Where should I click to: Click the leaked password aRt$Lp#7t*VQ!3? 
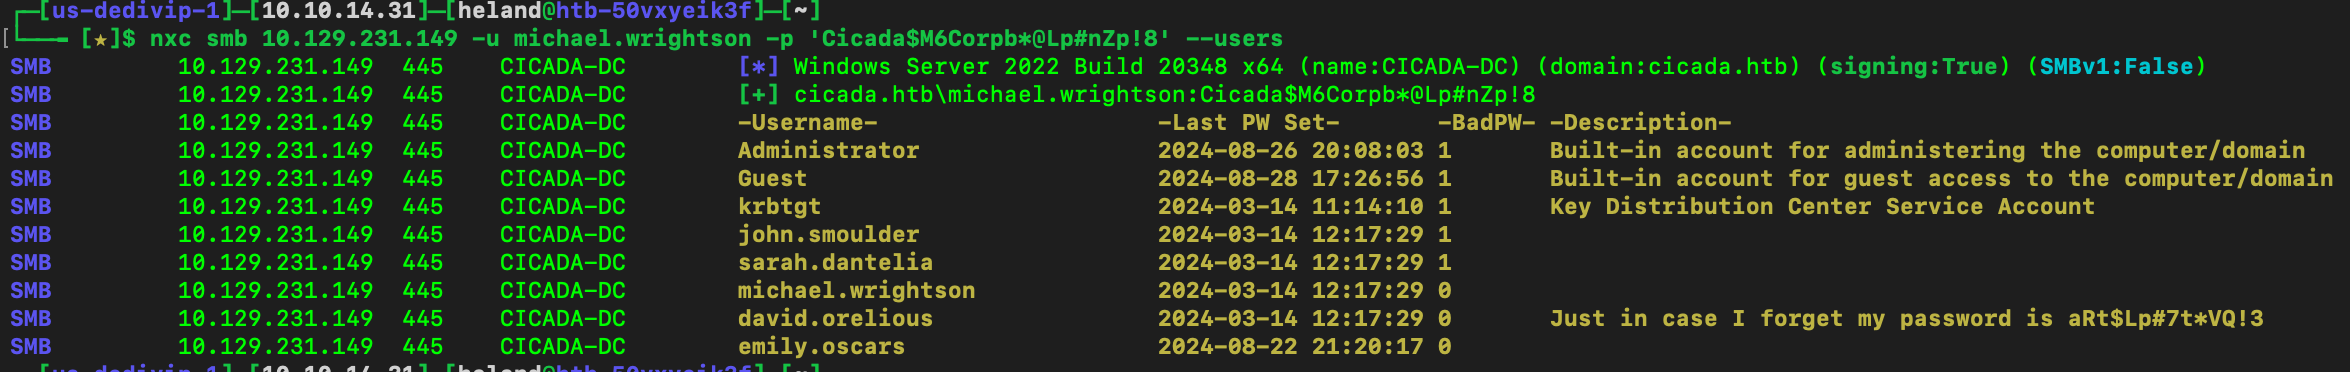2165,318
